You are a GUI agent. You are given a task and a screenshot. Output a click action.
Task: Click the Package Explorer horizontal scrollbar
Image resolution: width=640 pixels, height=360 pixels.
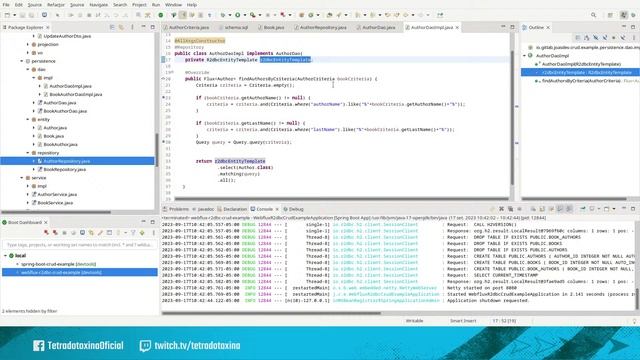pyautogui.click(x=56, y=212)
